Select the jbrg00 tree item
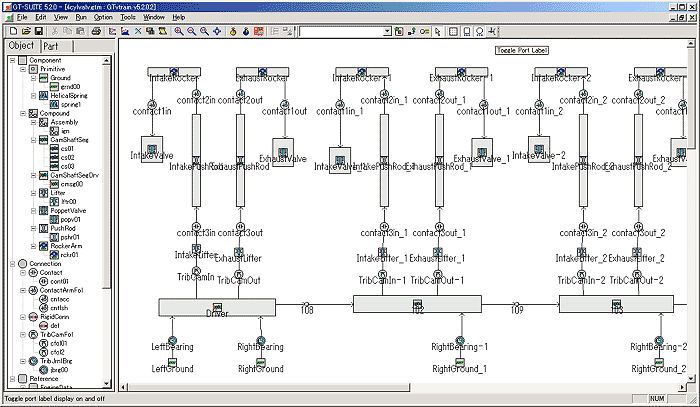700x407 pixels. pos(59,370)
